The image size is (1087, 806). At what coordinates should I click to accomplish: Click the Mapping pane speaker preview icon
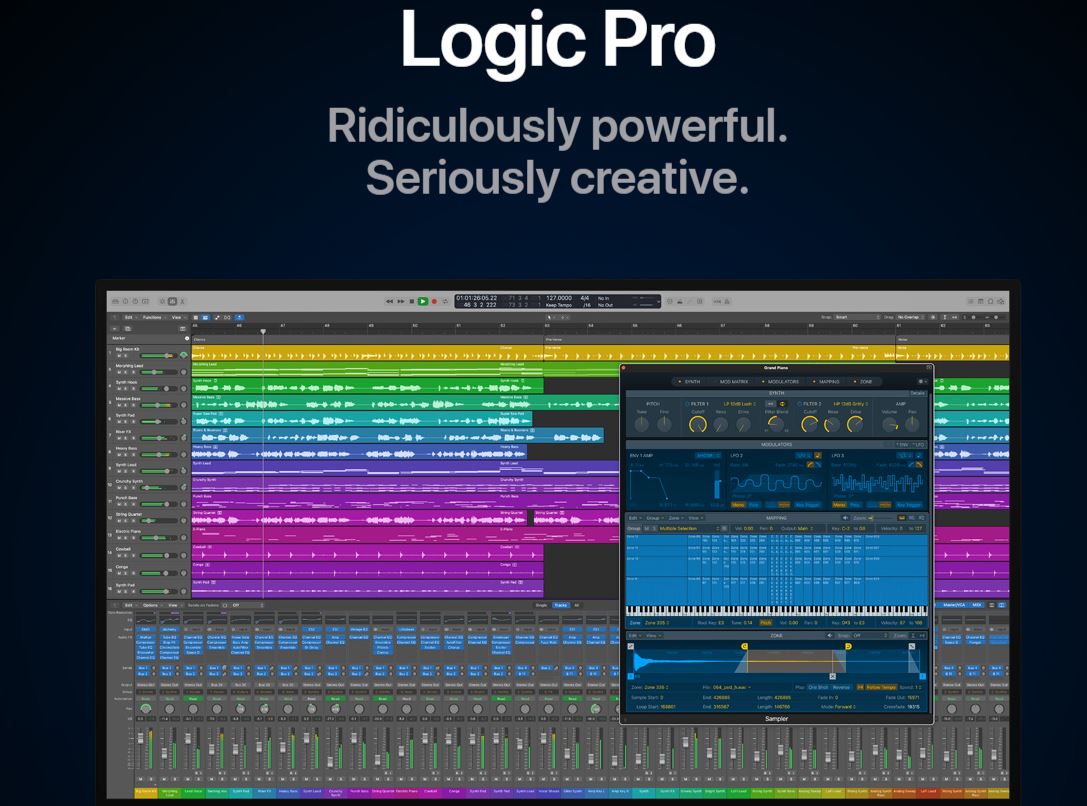pos(845,518)
